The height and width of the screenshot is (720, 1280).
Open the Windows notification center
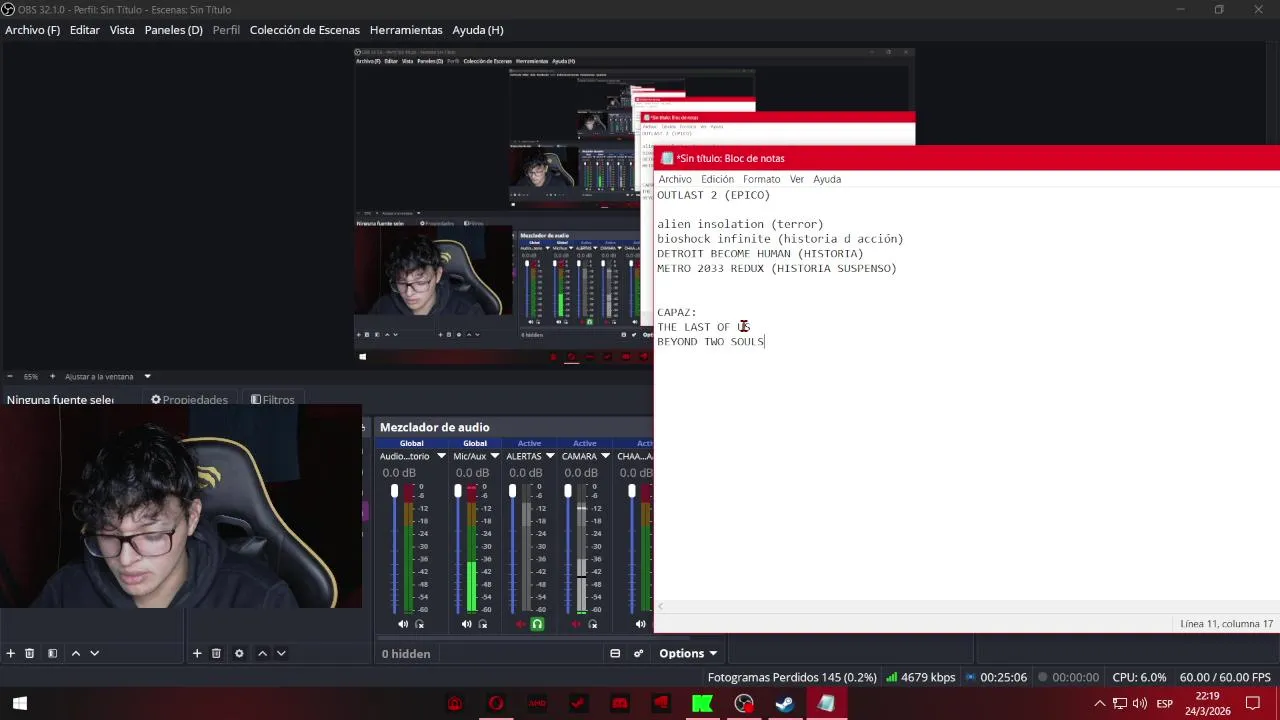pyautogui.click(x=1253, y=703)
